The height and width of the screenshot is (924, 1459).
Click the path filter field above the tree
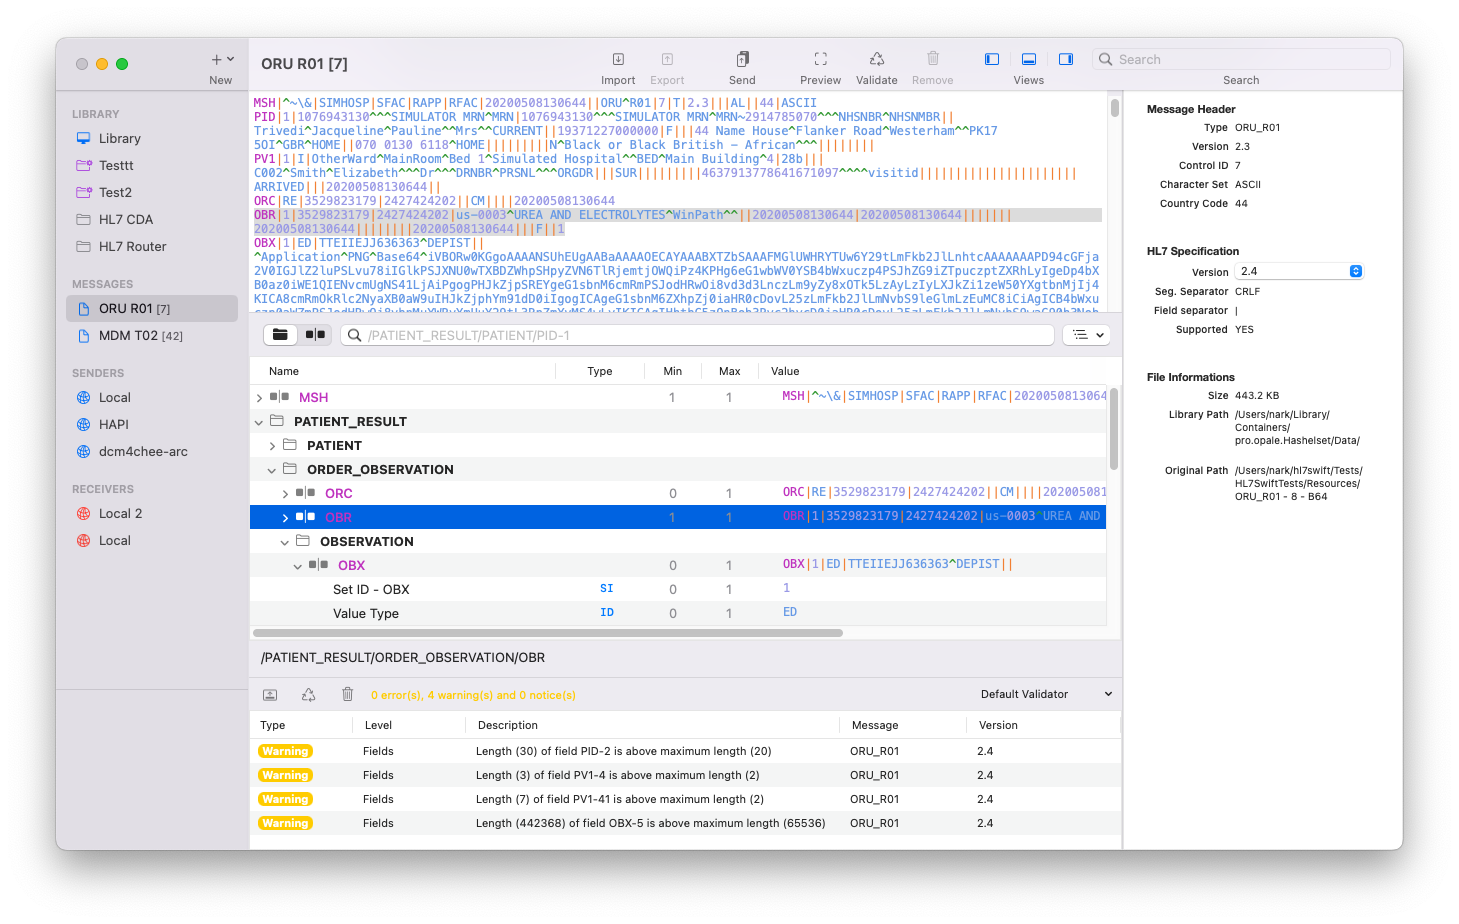tap(700, 335)
